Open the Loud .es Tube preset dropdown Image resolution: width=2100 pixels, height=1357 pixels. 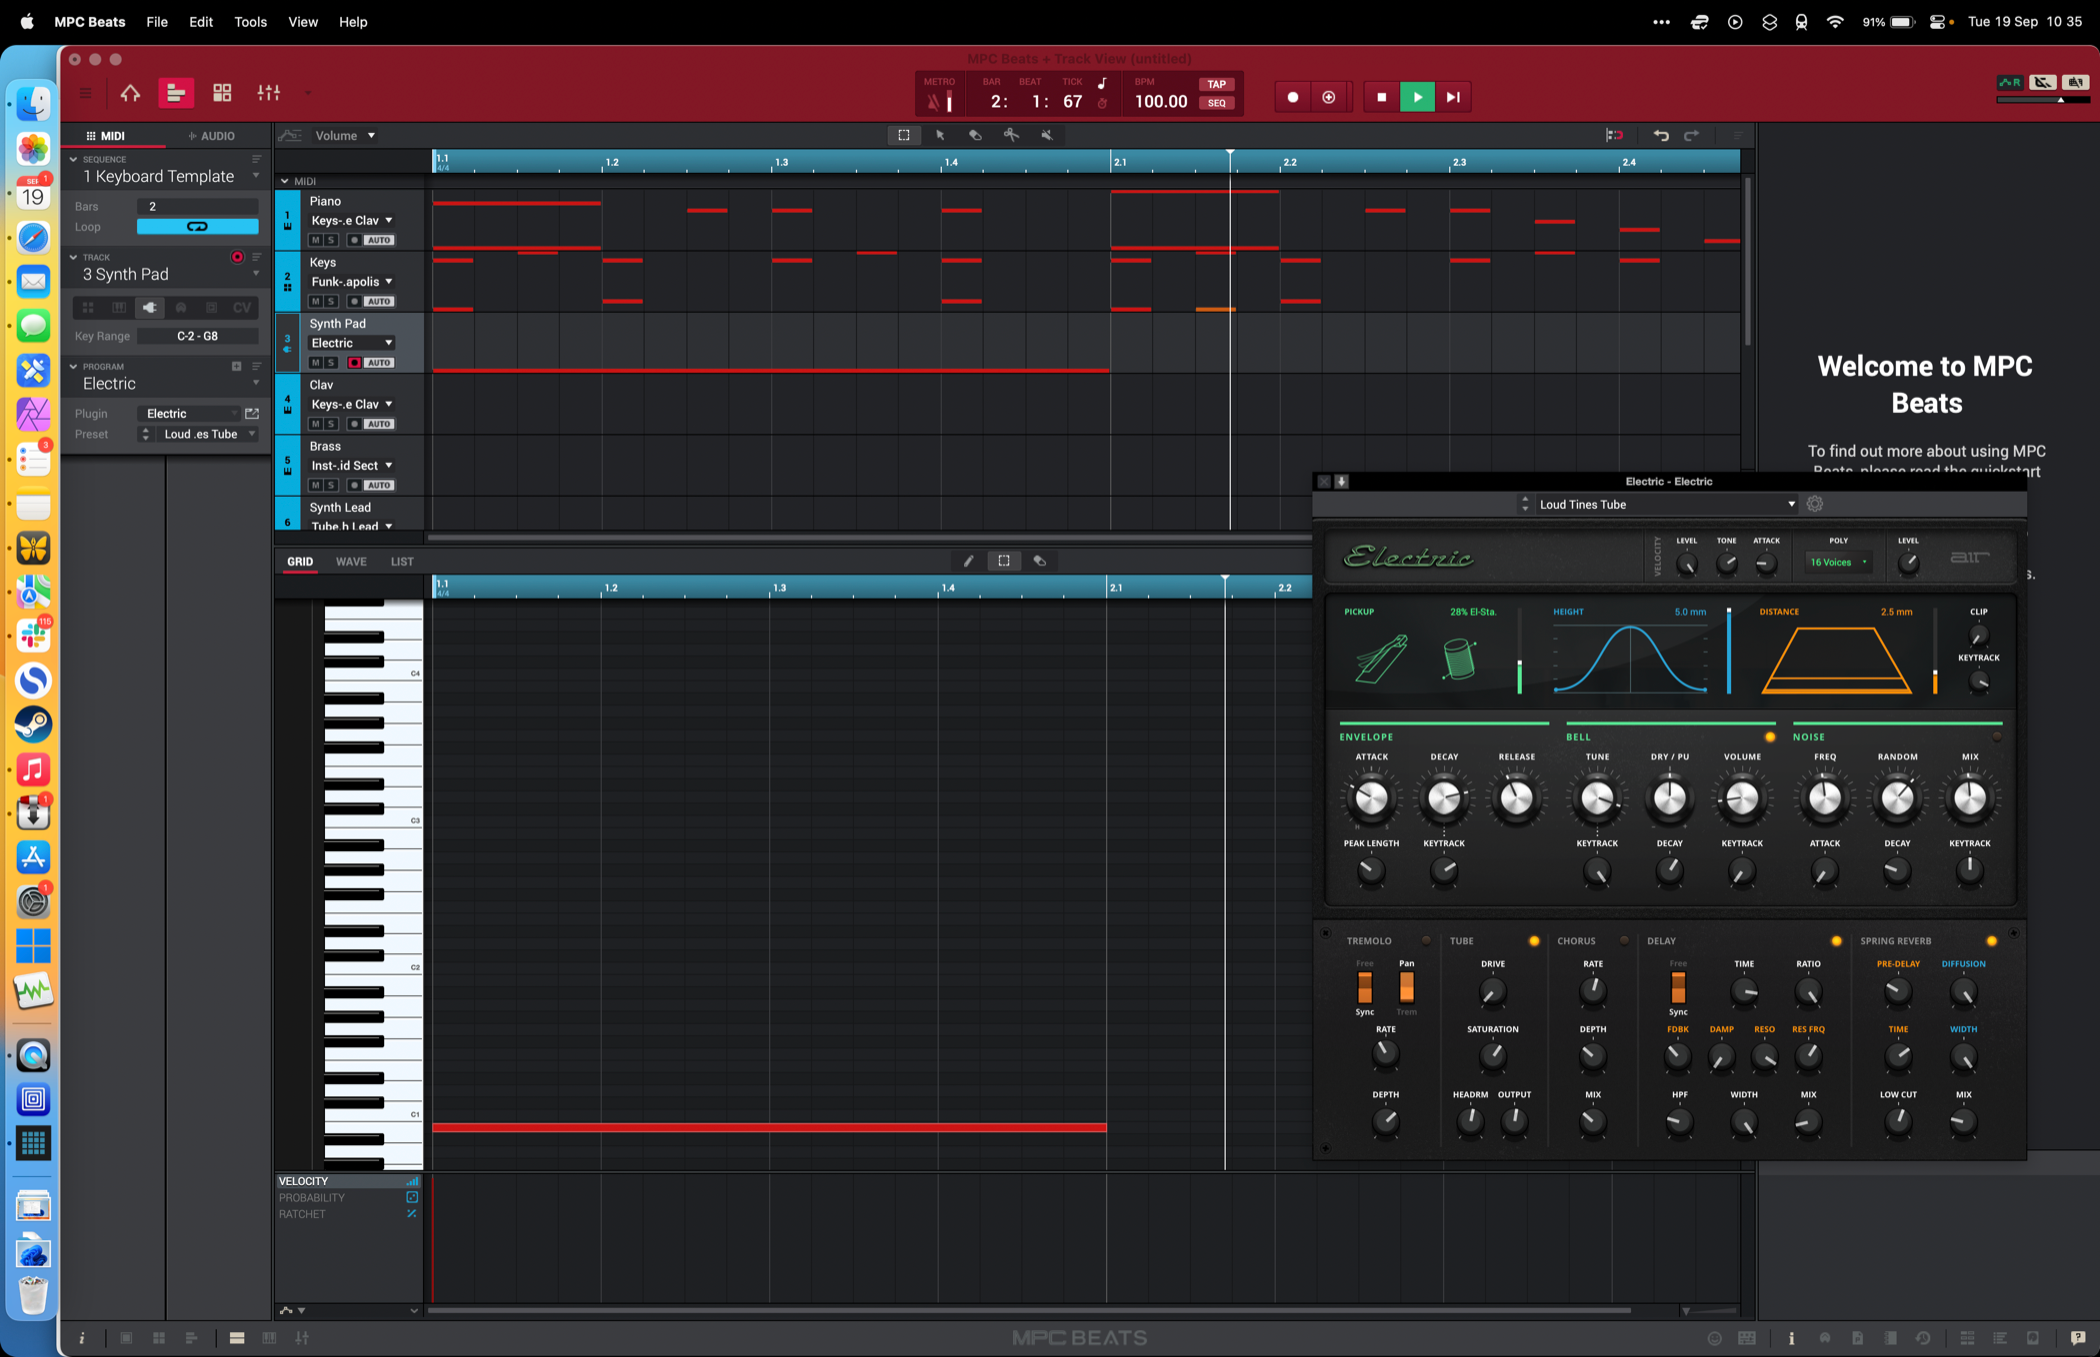(x=210, y=434)
